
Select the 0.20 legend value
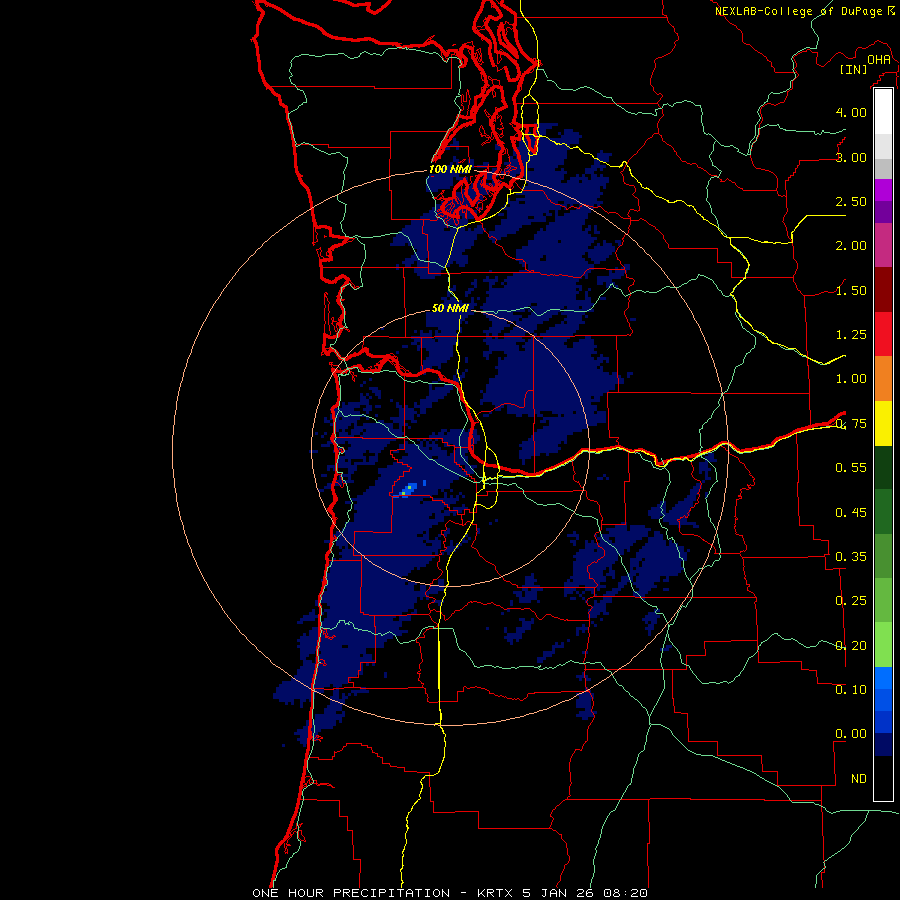coord(851,646)
